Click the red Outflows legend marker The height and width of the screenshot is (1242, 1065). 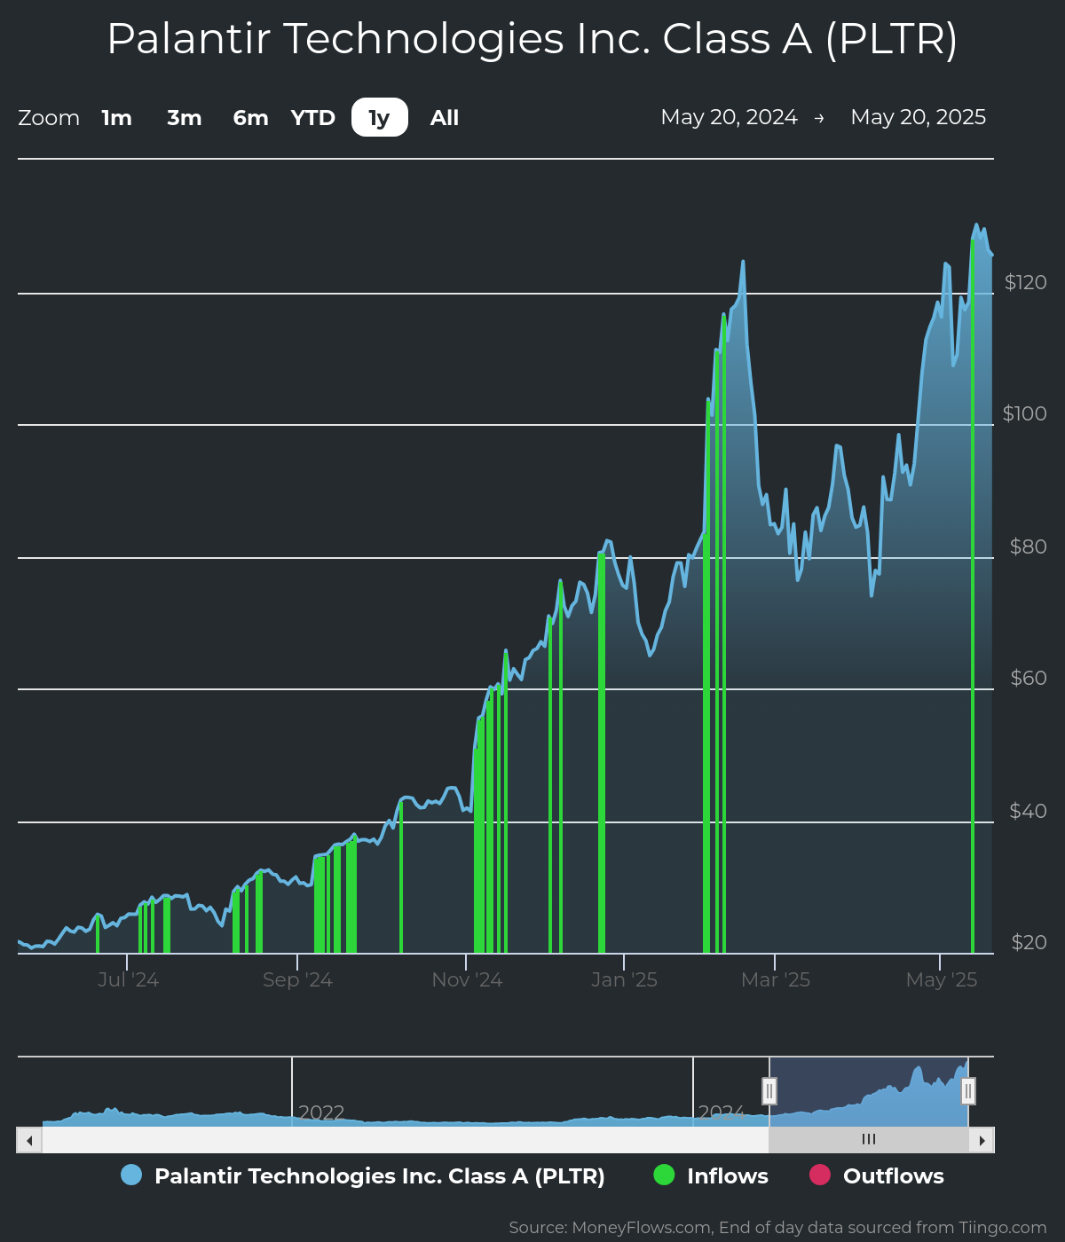[820, 1175]
